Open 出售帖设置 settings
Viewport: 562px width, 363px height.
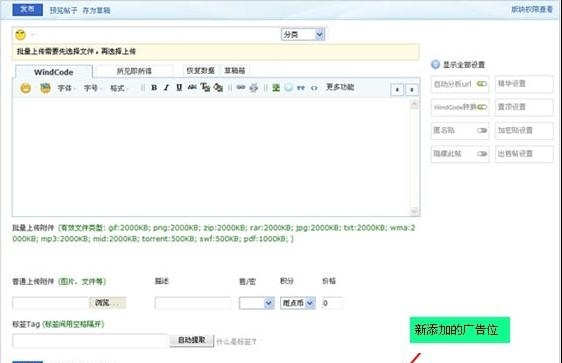click(524, 154)
